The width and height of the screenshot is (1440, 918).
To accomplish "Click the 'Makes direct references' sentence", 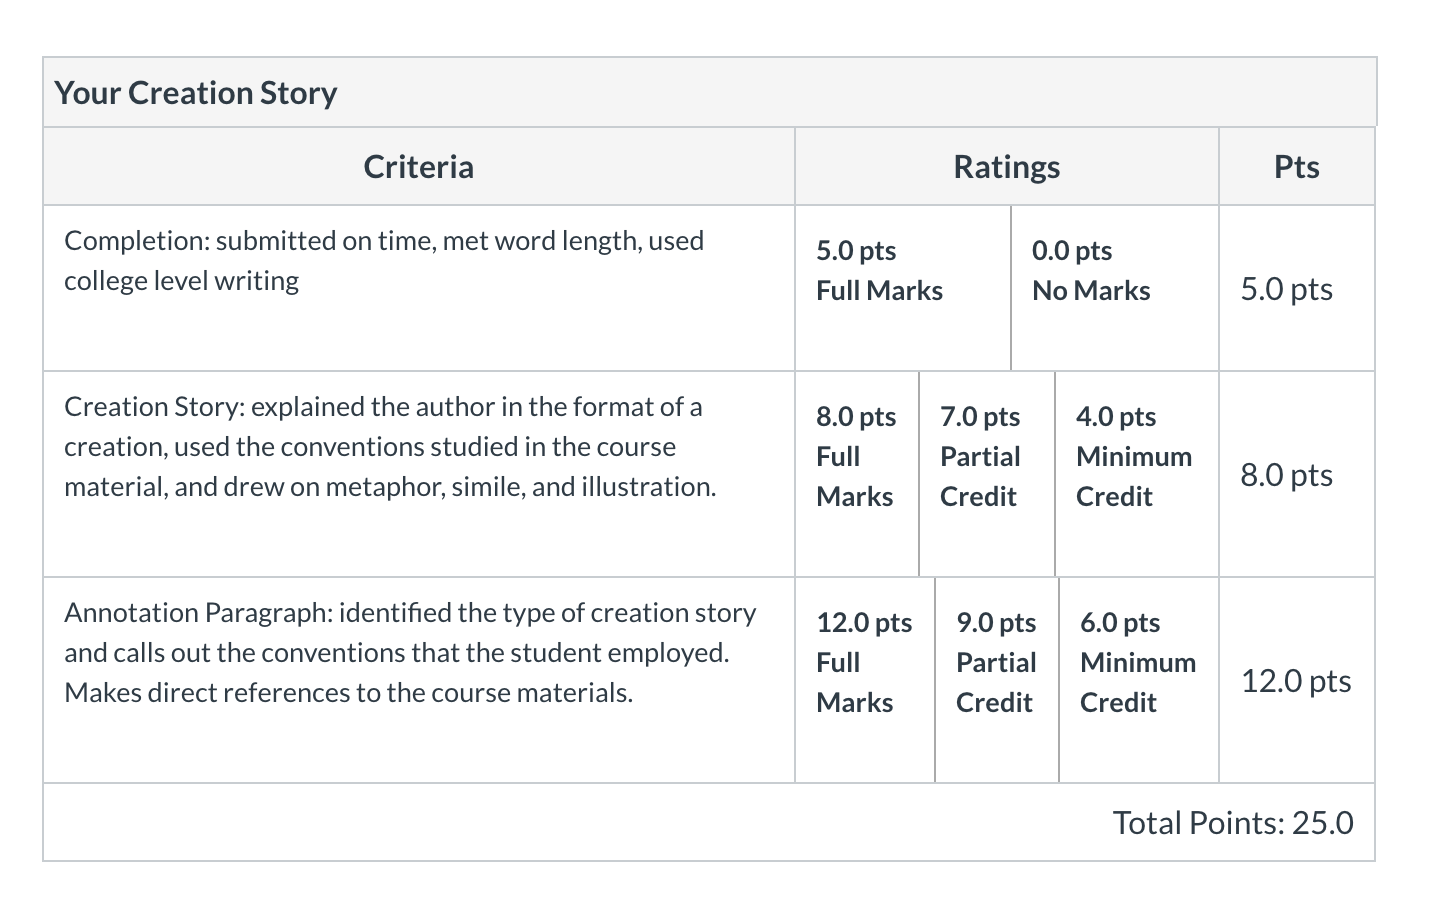I will pos(348,693).
